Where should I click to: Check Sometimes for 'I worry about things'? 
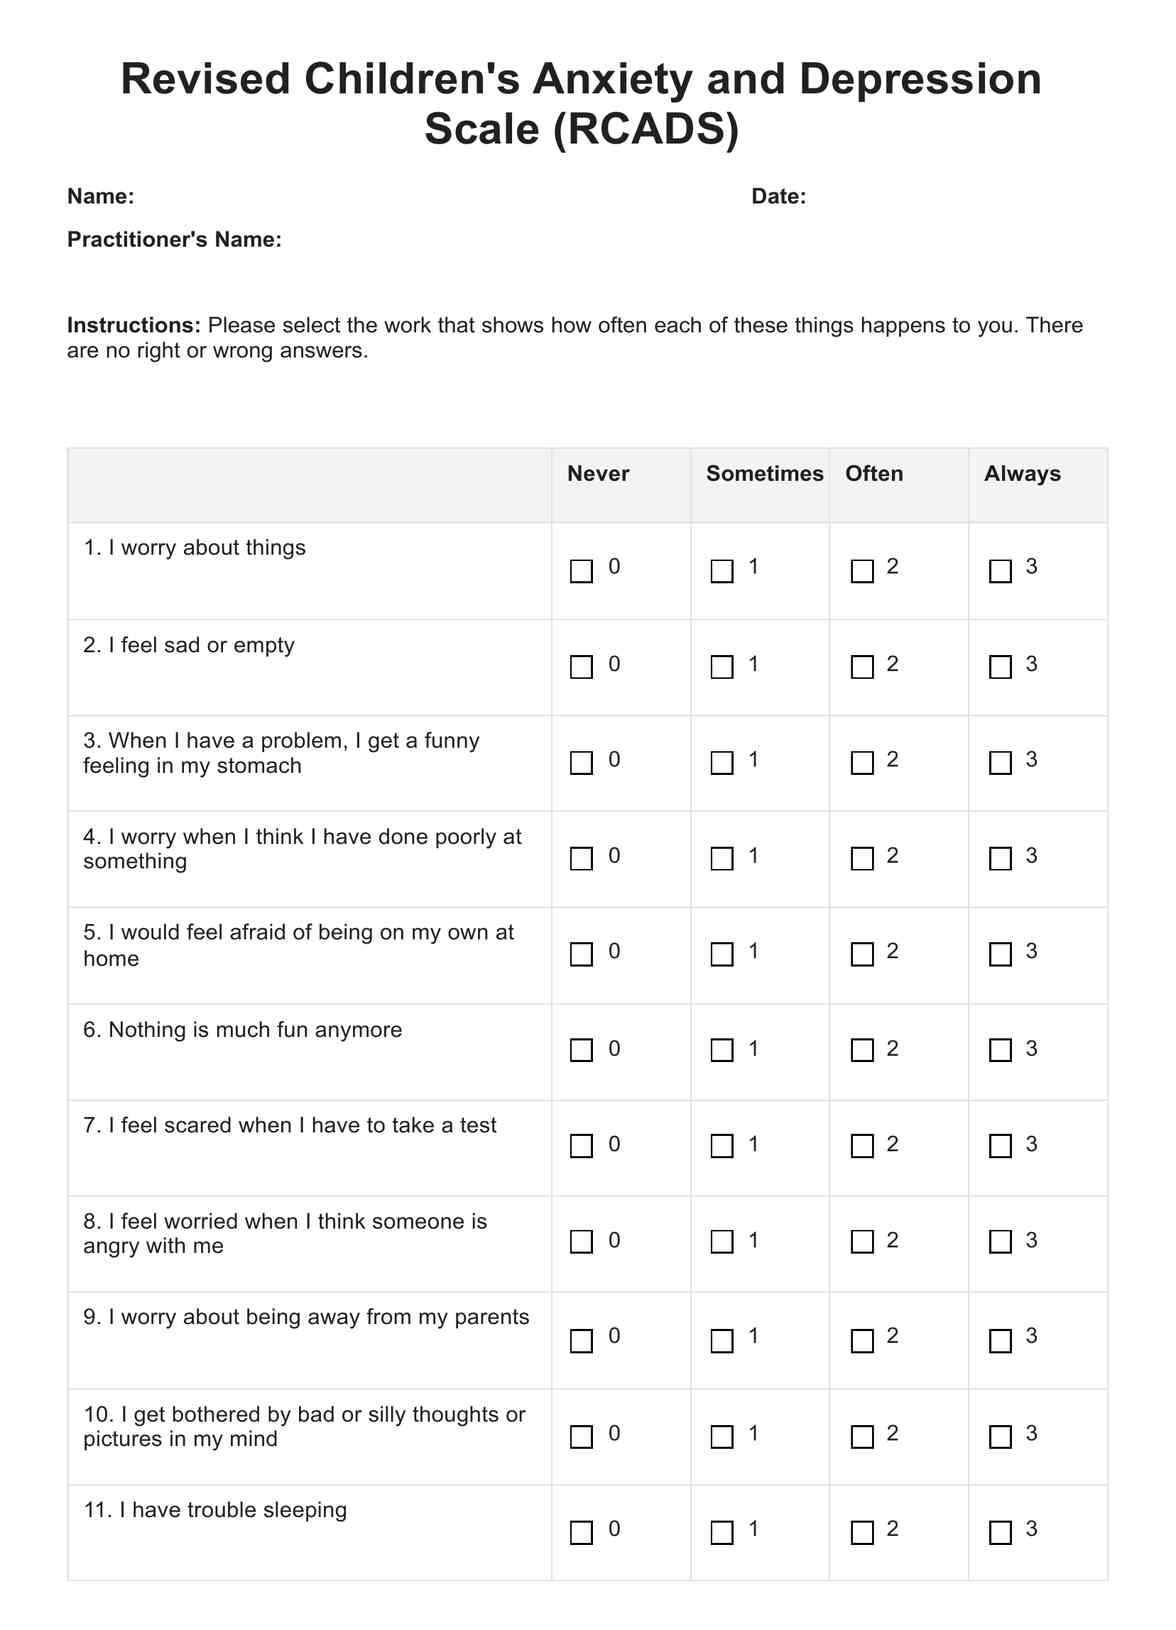click(x=722, y=571)
